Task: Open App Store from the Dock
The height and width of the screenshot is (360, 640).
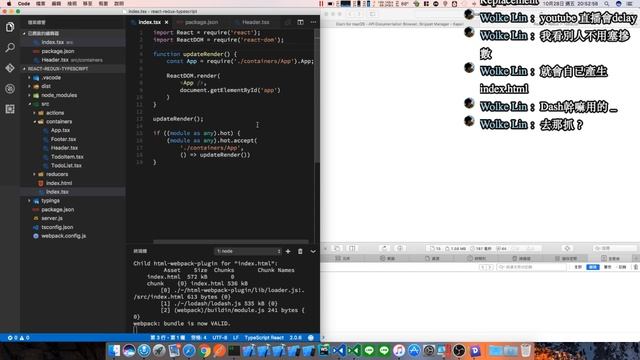Action: (414, 351)
